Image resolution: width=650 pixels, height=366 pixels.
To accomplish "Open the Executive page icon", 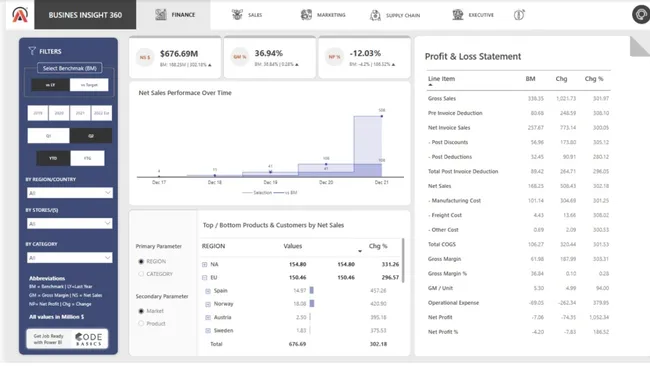I will click(x=458, y=15).
